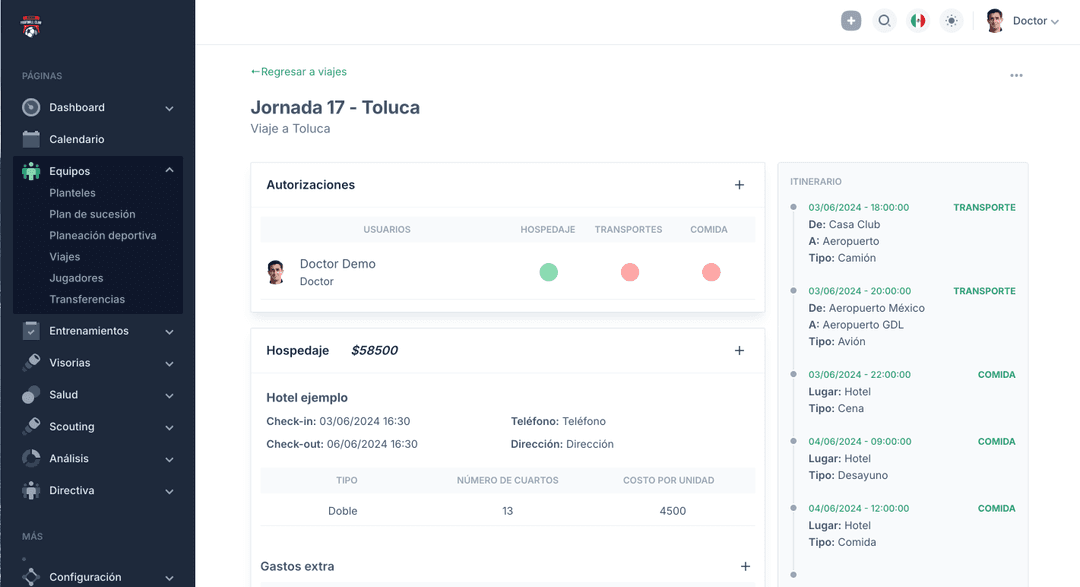Select Viajes in the Equipos submenu
1080x587 pixels.
65,257
